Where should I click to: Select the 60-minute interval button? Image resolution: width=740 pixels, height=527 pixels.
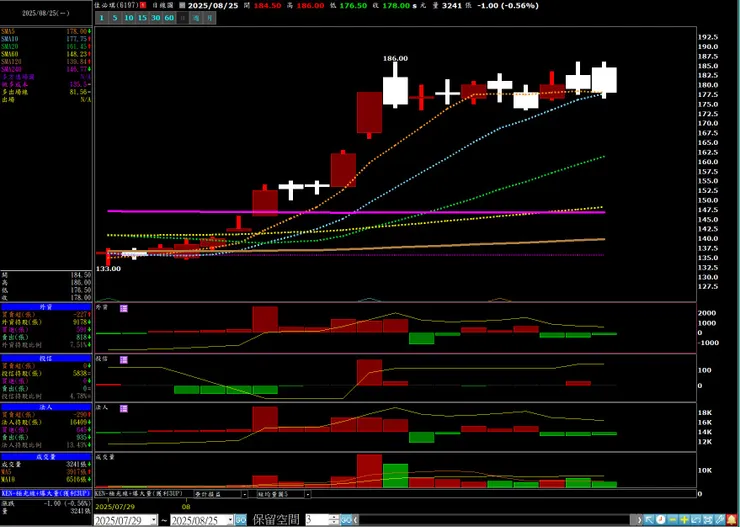[169, 18]
